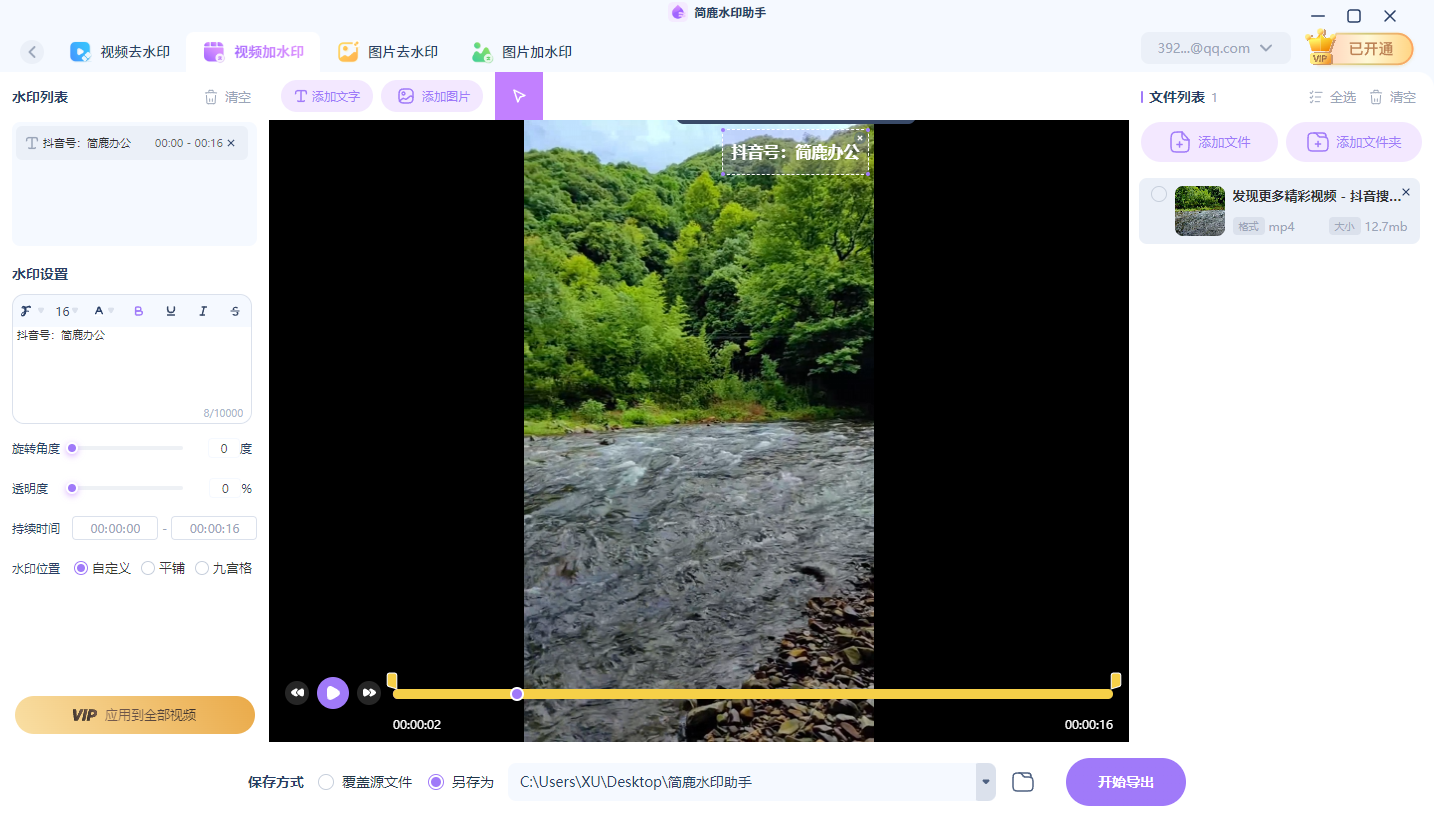The height and width of the screenshot is (822, 1434).
Task: Toggle underline formatting for watermark text
Action: 171,311
